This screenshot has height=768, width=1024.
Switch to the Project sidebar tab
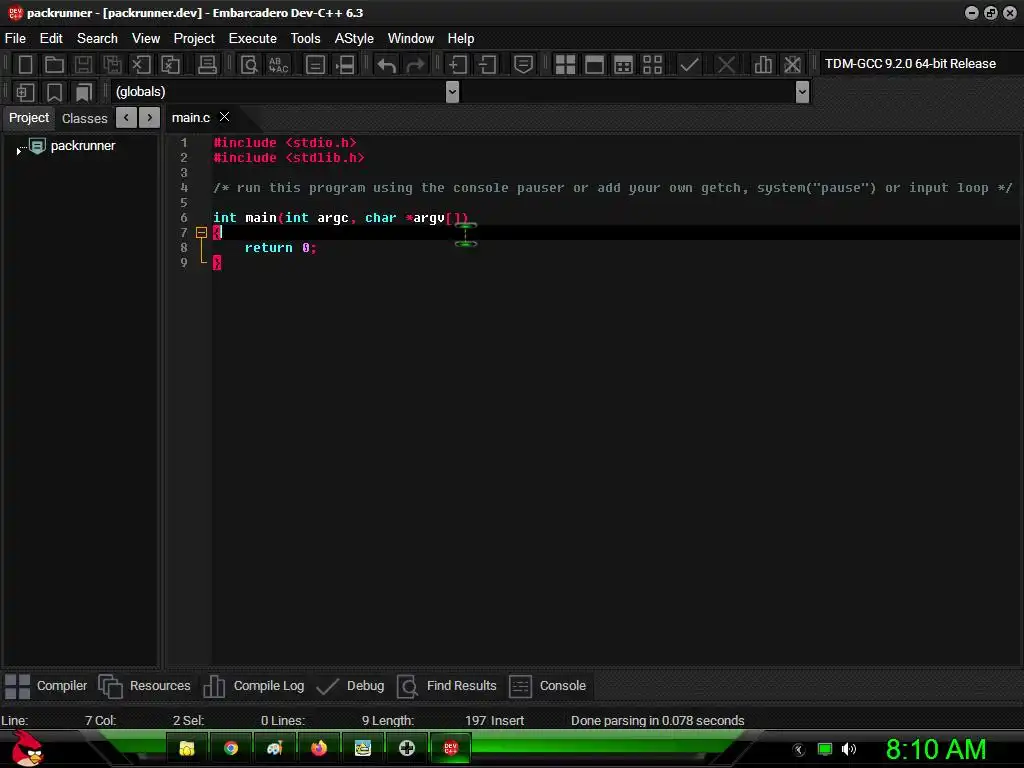[x=29, y=118]
